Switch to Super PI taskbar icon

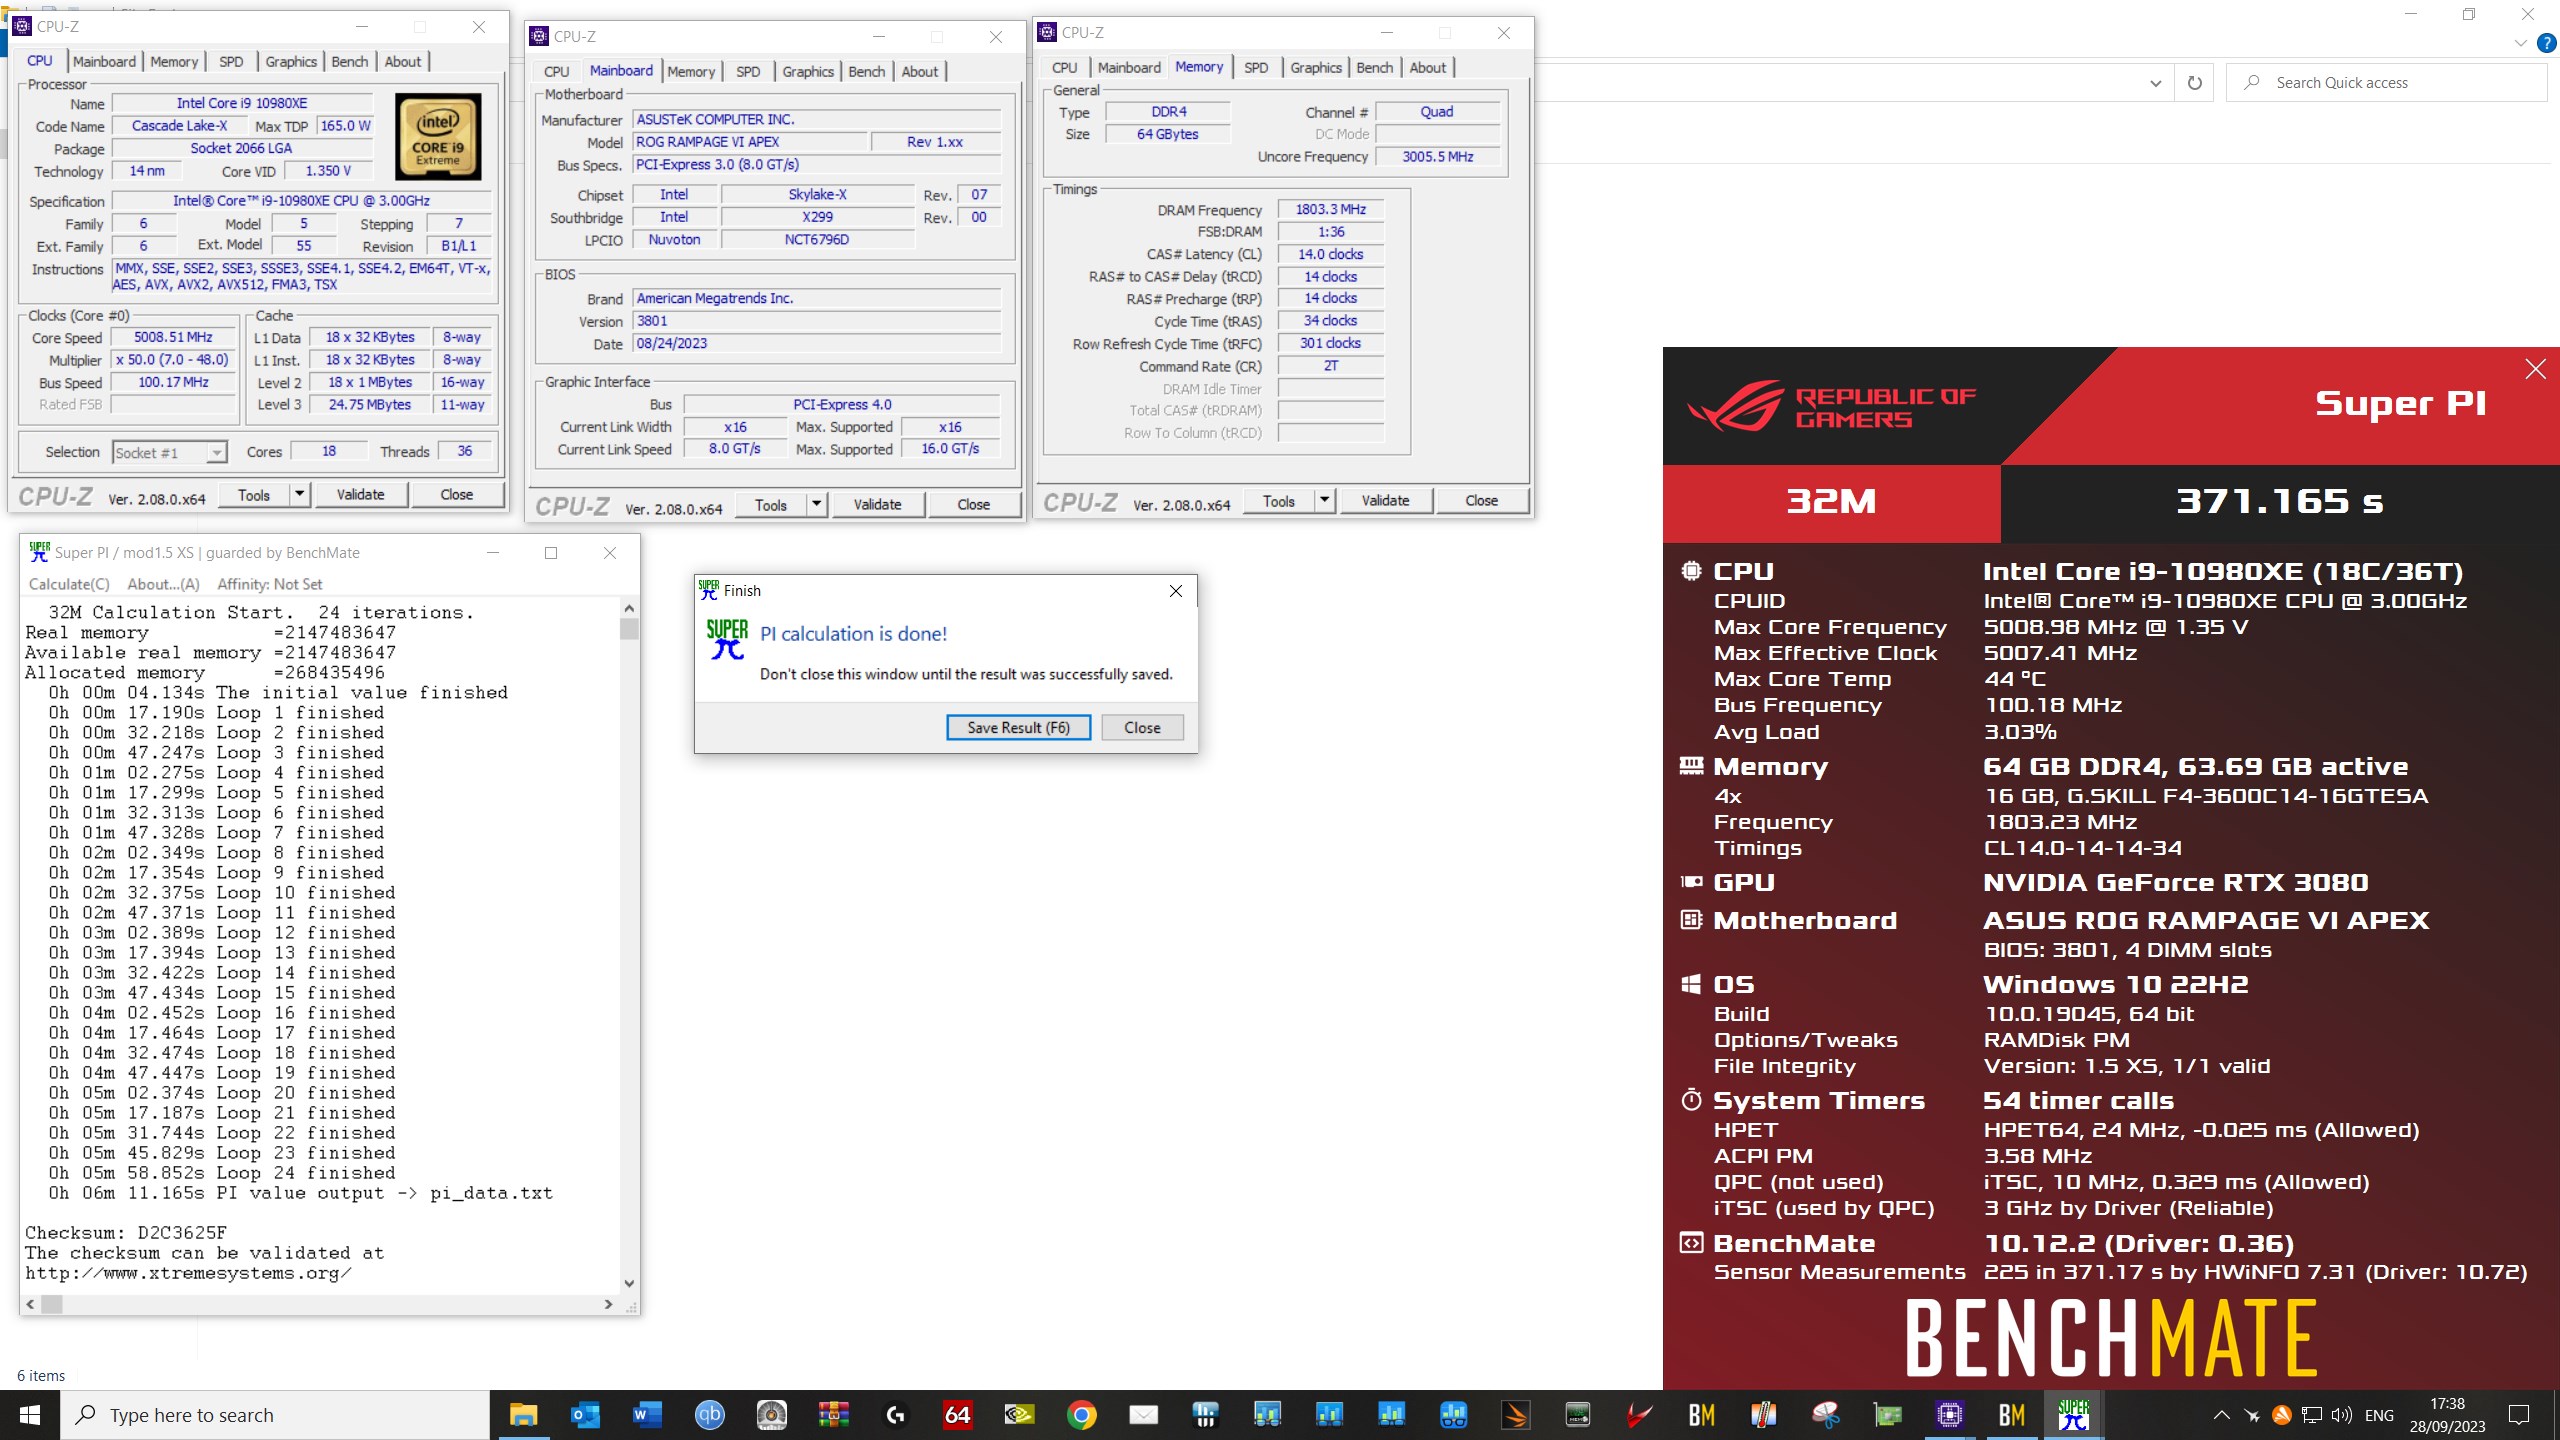(x=2073, y=1415)
